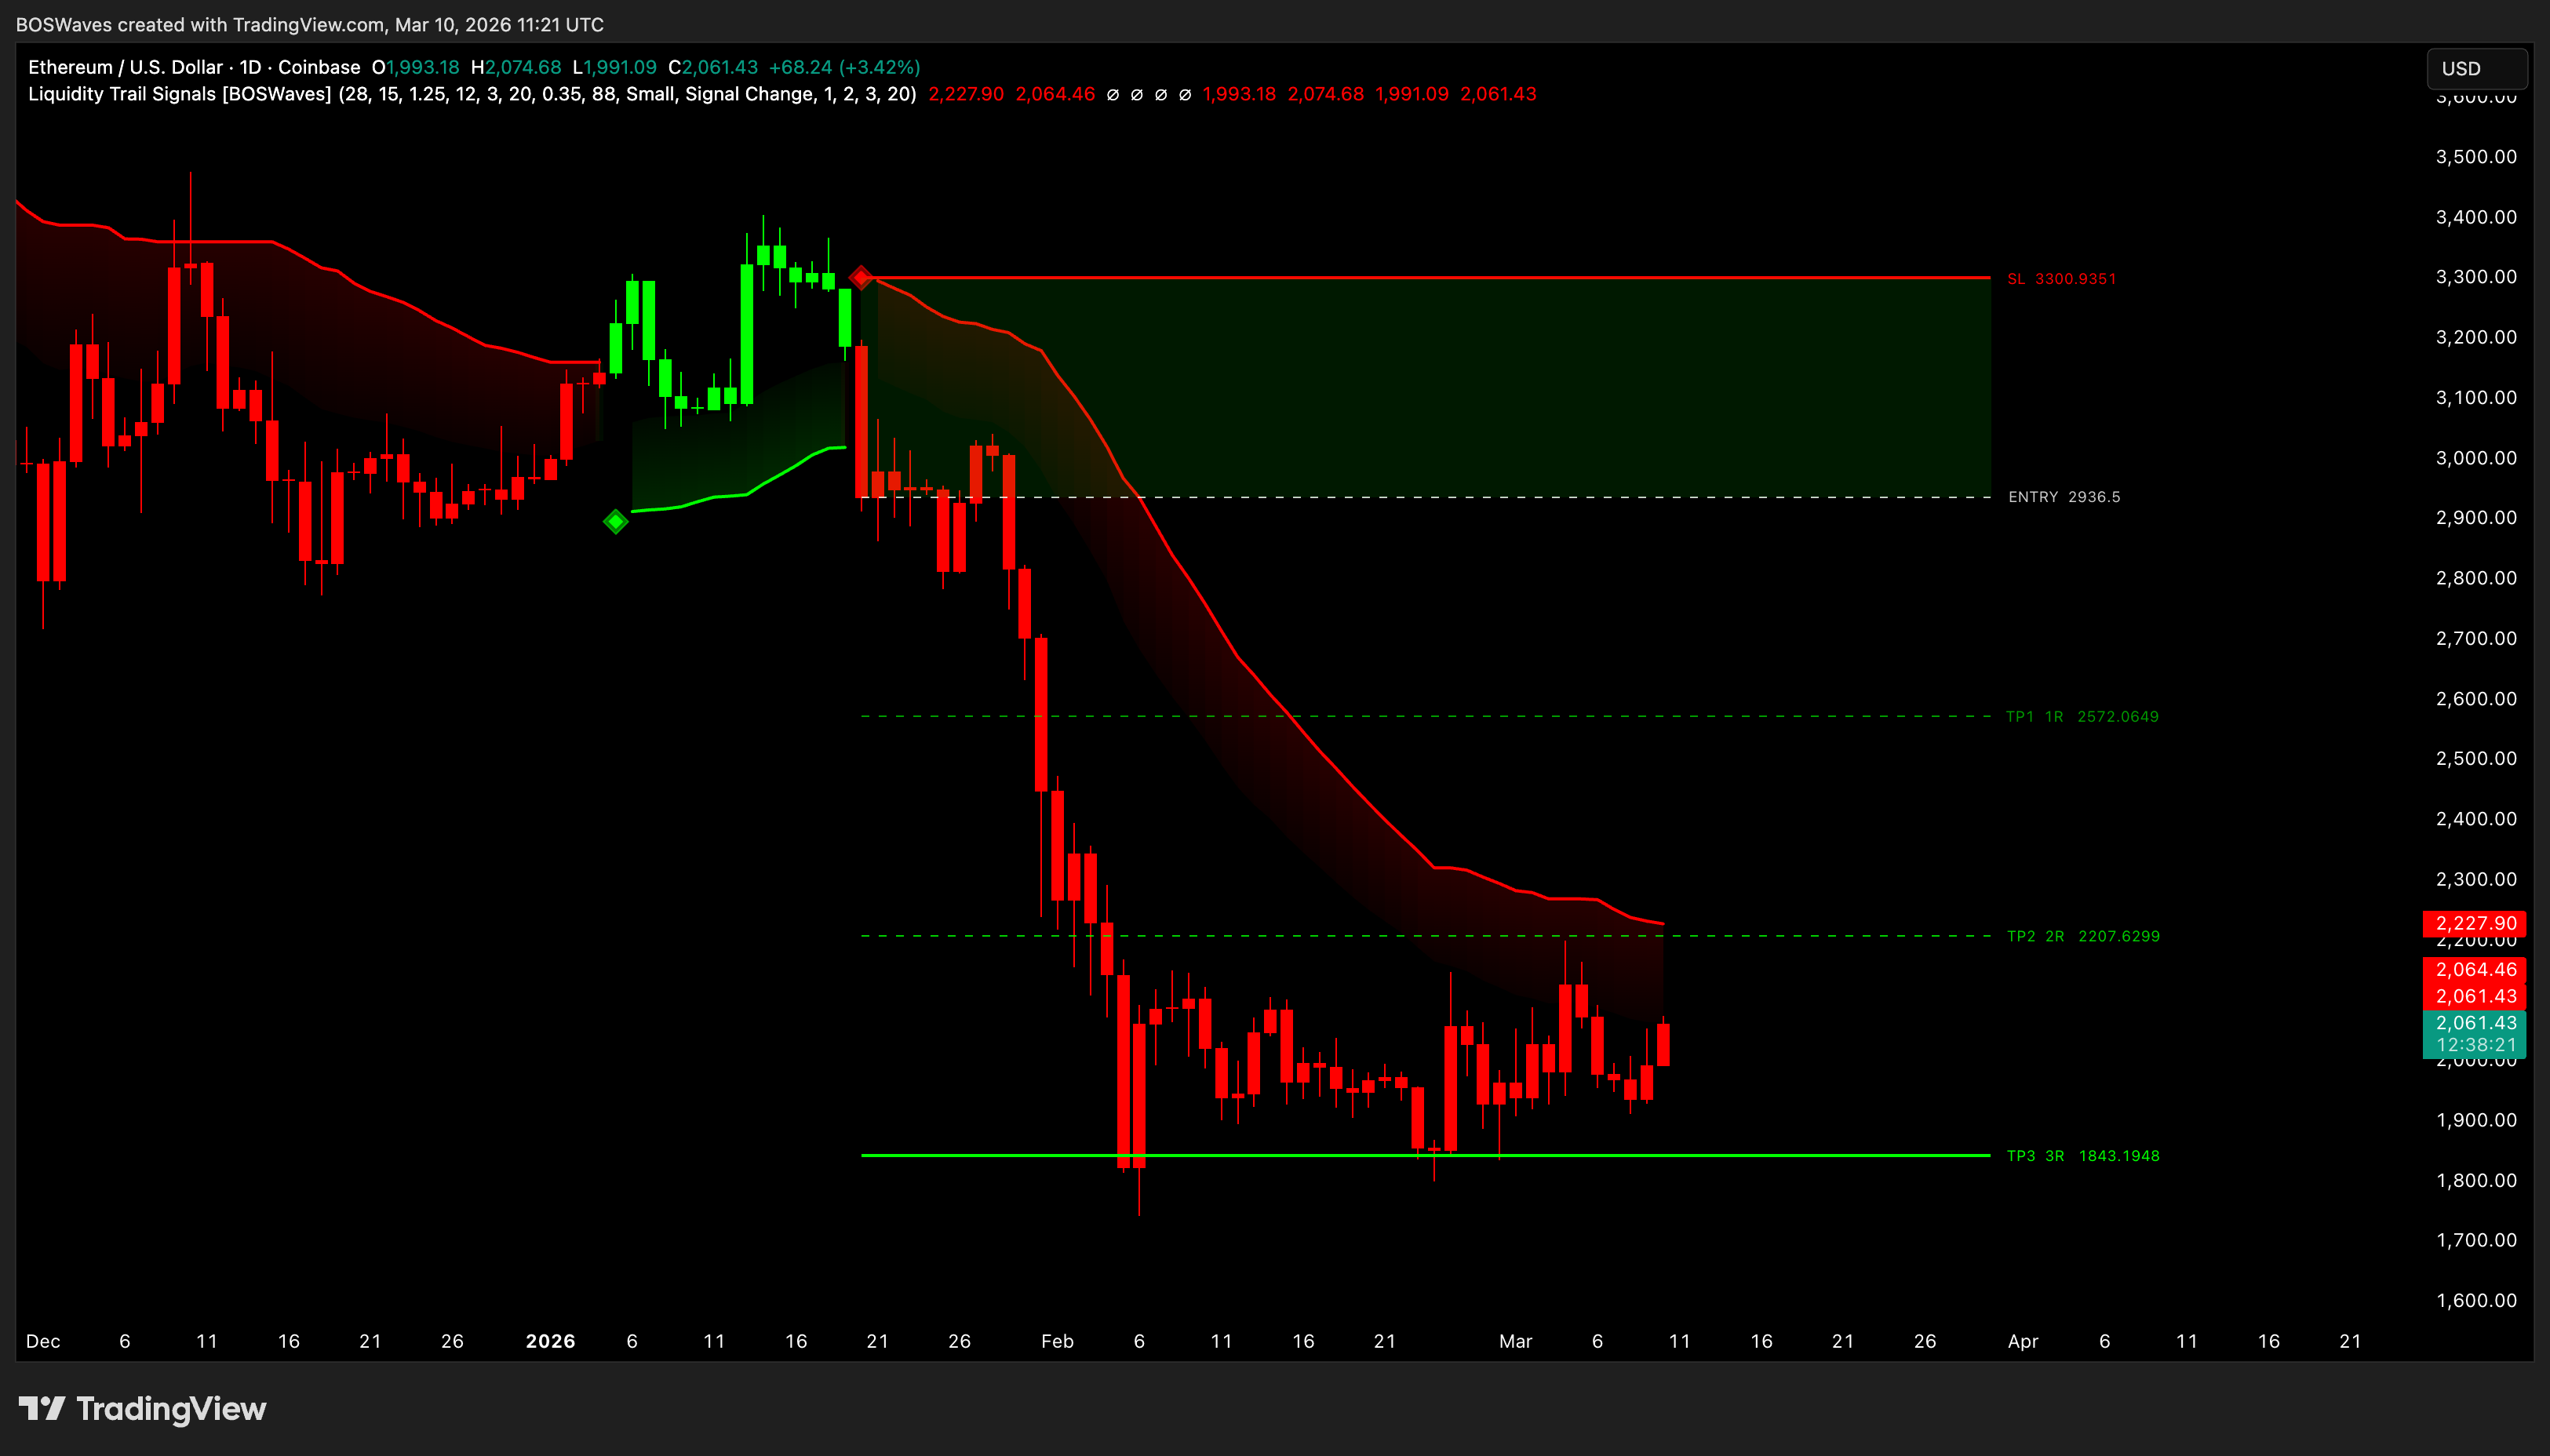Click the red diamond sell signal marker

[x=861, y=277]
